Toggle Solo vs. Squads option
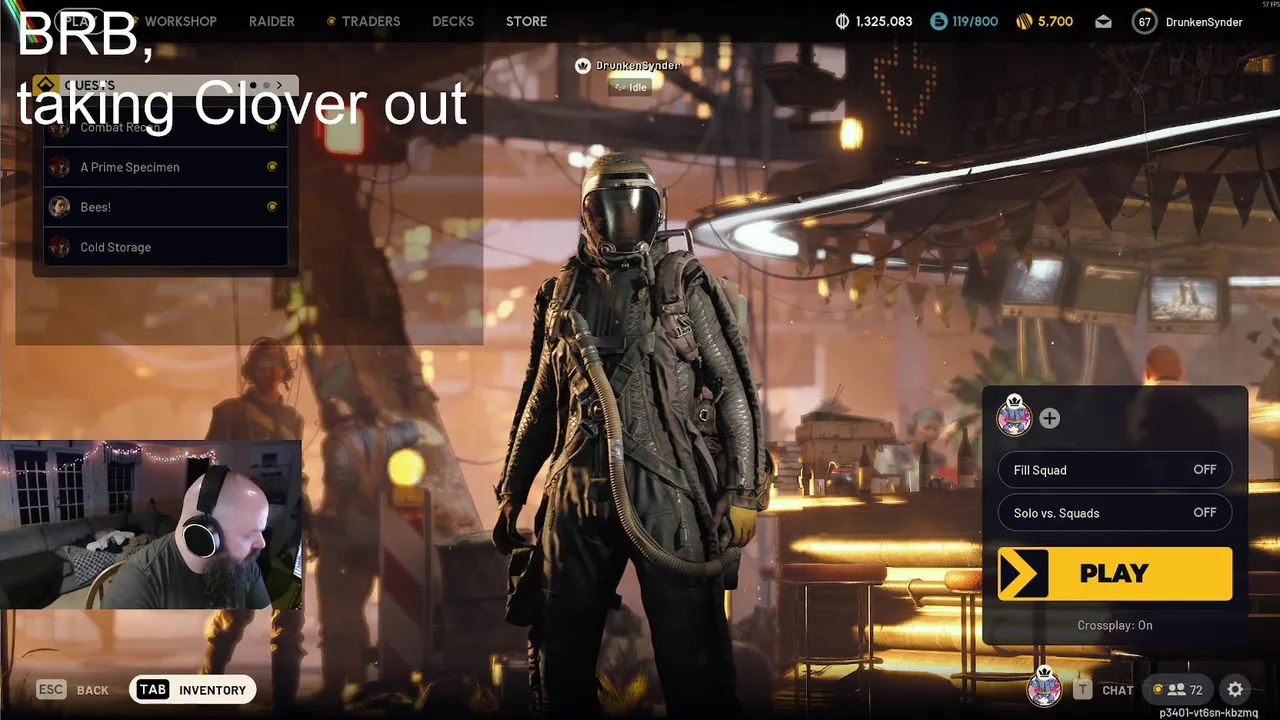Viewport: 1280px width, 720px height. click(1115, 513)
